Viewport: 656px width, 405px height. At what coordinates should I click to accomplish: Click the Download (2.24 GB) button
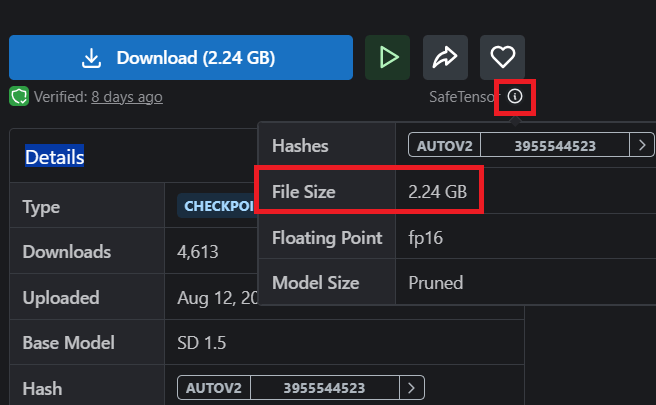[181, 58]
